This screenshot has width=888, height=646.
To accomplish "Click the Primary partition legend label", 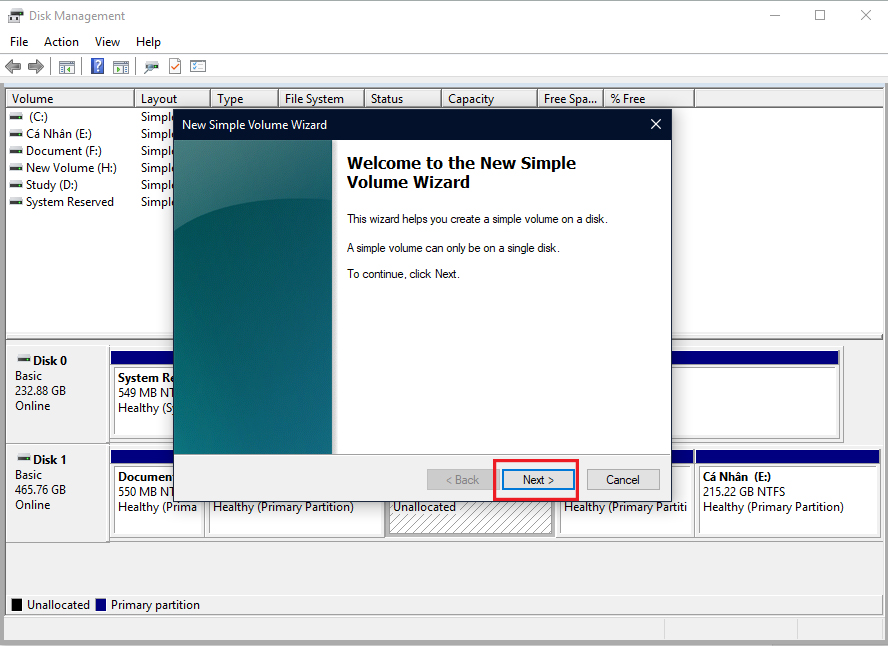I will point(155,605).
